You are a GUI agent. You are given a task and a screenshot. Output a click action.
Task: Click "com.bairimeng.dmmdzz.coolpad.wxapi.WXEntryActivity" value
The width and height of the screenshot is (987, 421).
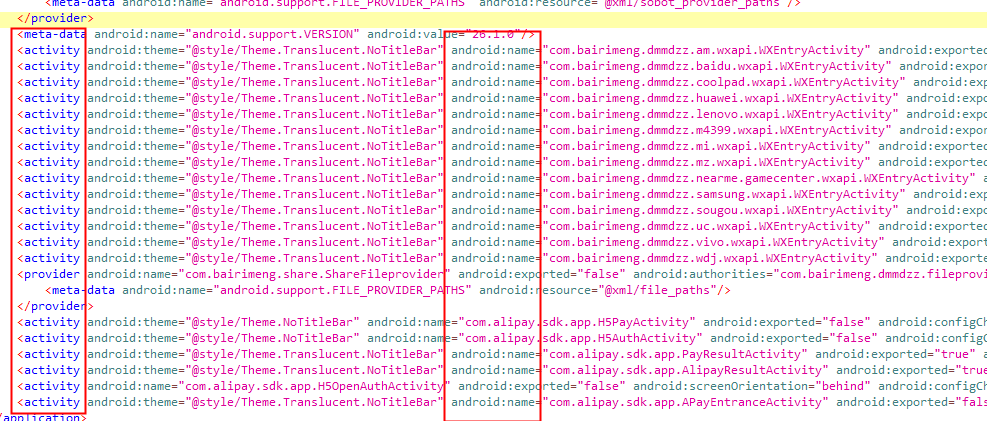(725, 82)
